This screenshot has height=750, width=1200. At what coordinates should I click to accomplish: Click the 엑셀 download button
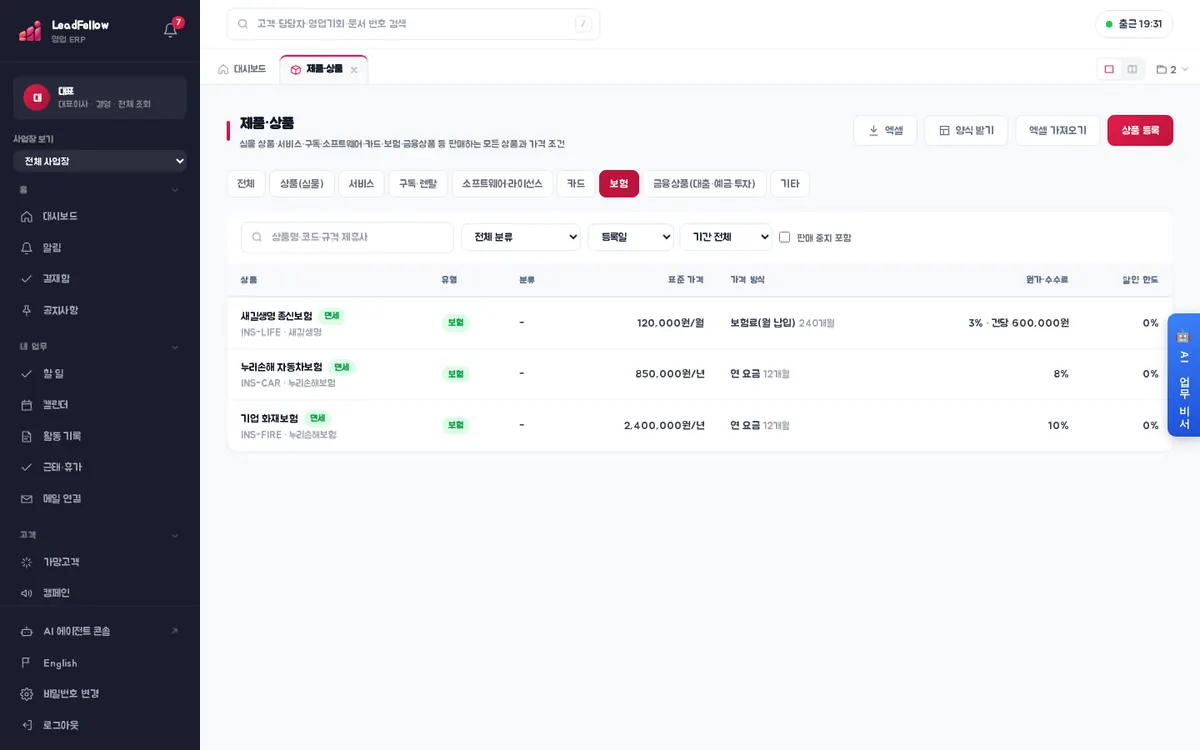[885, 130]
